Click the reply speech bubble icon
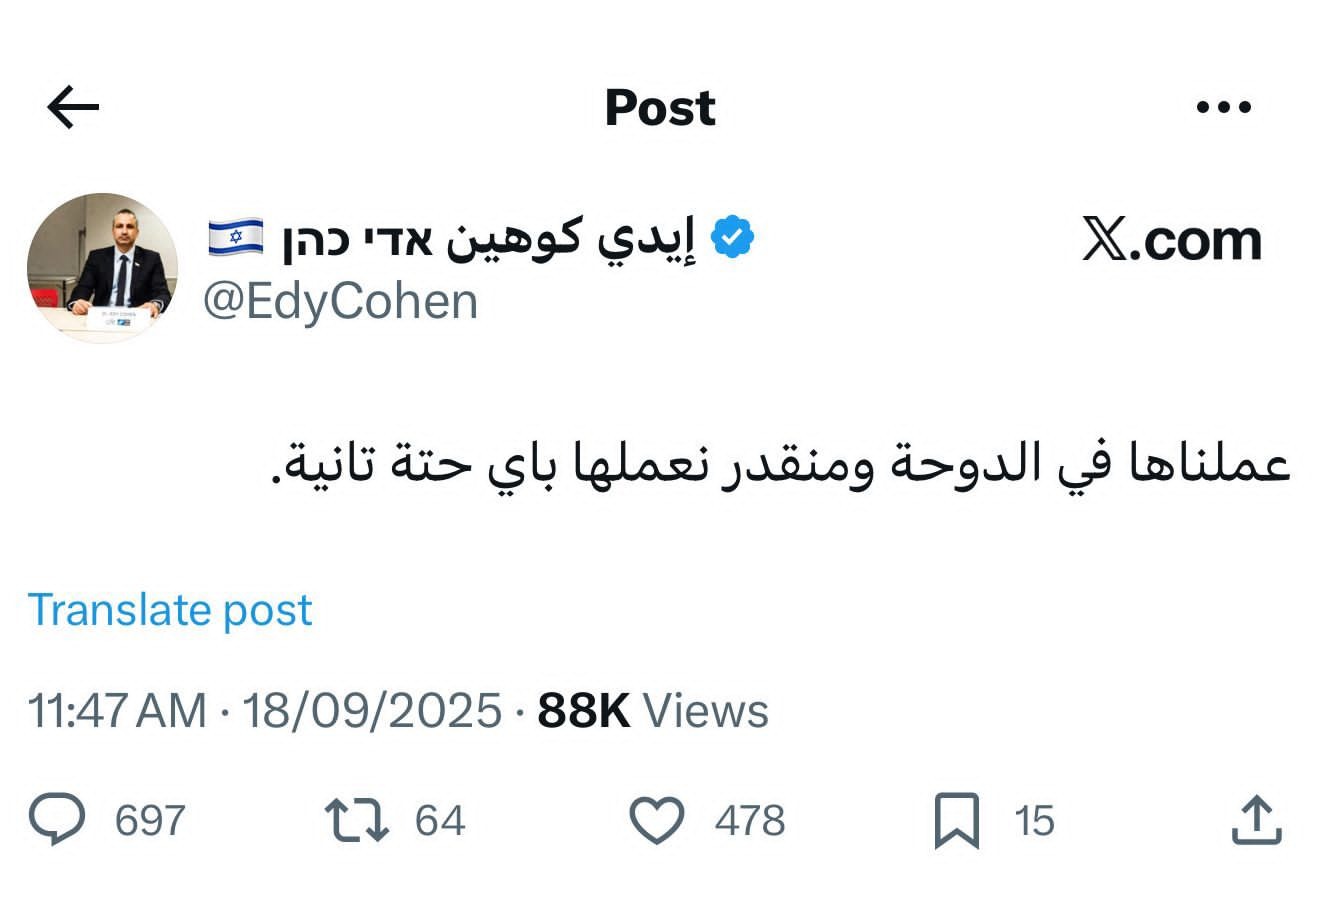The height and width of the screenshot is (918, 1320). (56, 820)
